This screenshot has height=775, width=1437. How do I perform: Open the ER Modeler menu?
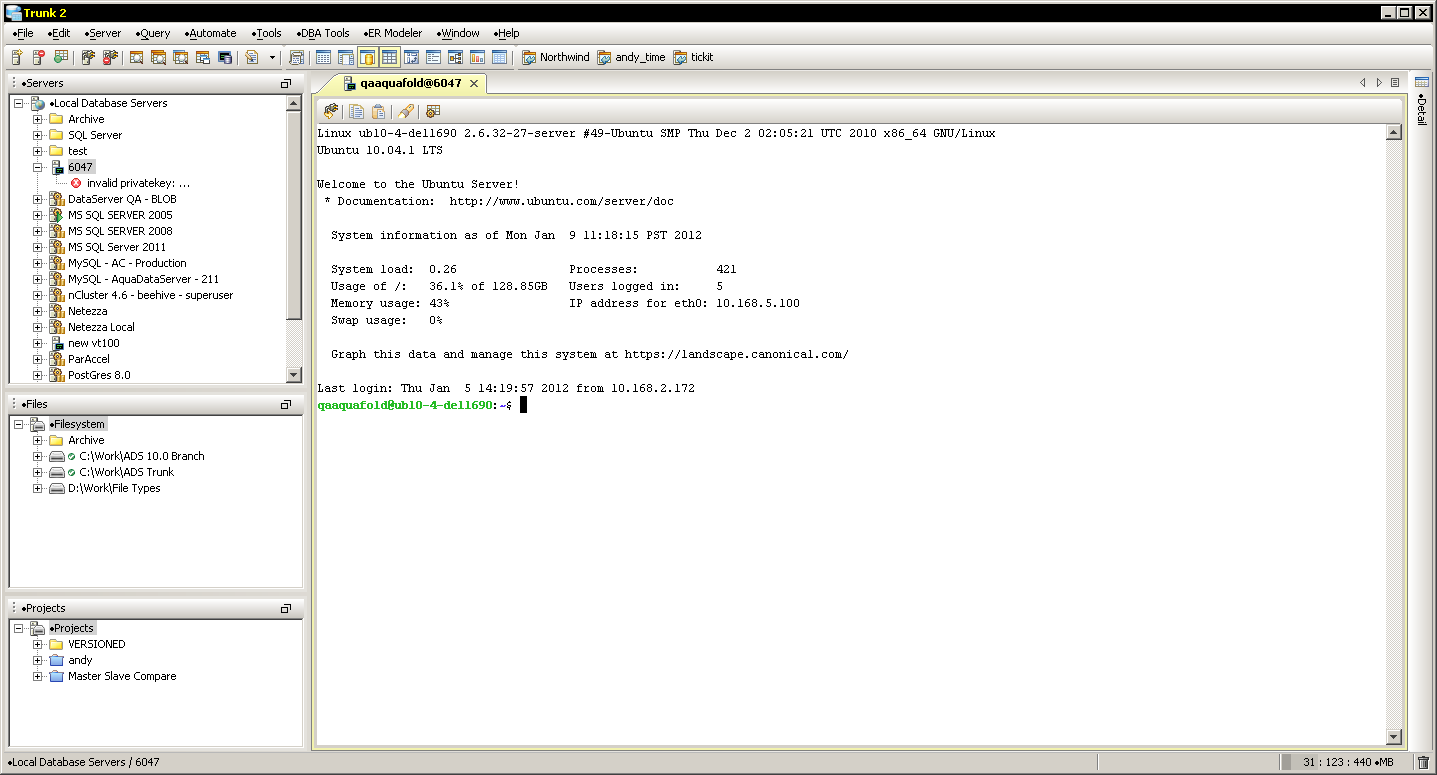(391, 33)
